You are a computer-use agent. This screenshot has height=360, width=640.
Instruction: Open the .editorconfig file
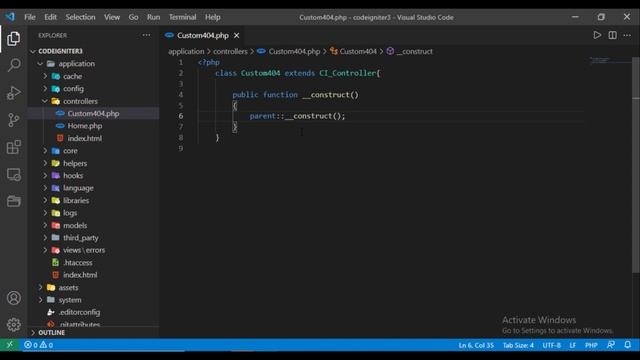pyautogui.click(x=79, y=312)
